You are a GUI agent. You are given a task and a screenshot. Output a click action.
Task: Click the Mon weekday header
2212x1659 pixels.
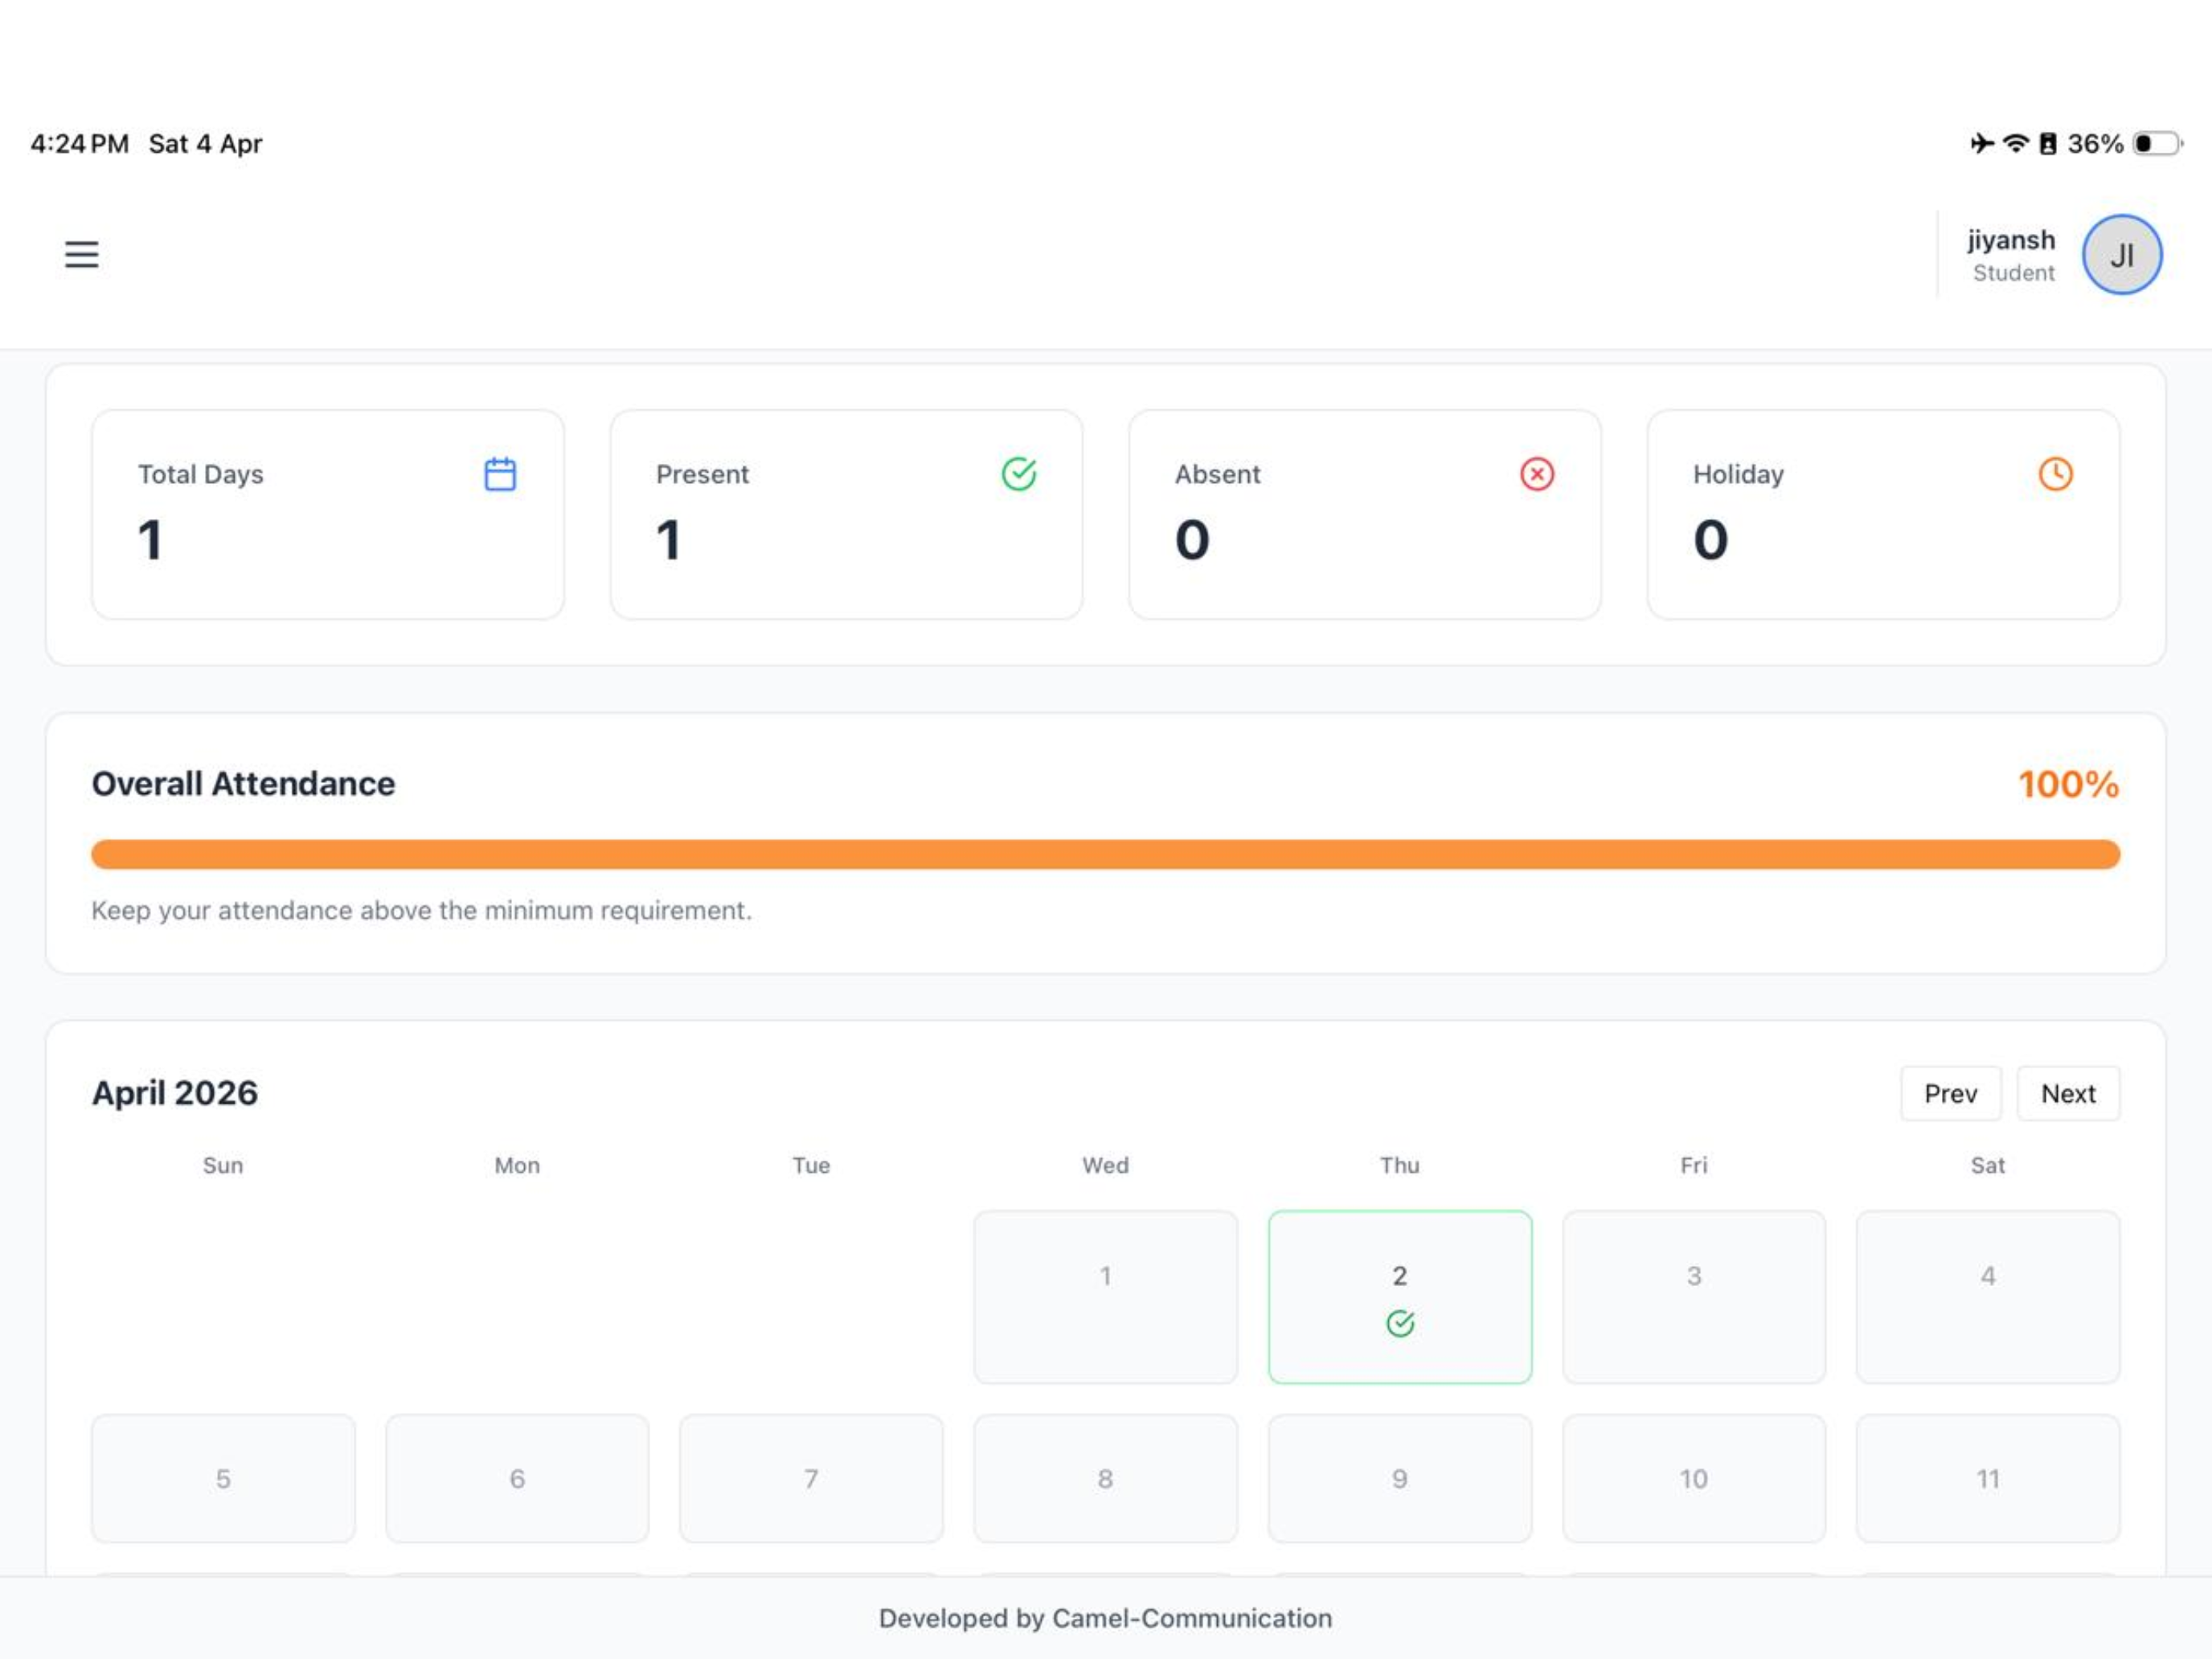(517, 1165)
